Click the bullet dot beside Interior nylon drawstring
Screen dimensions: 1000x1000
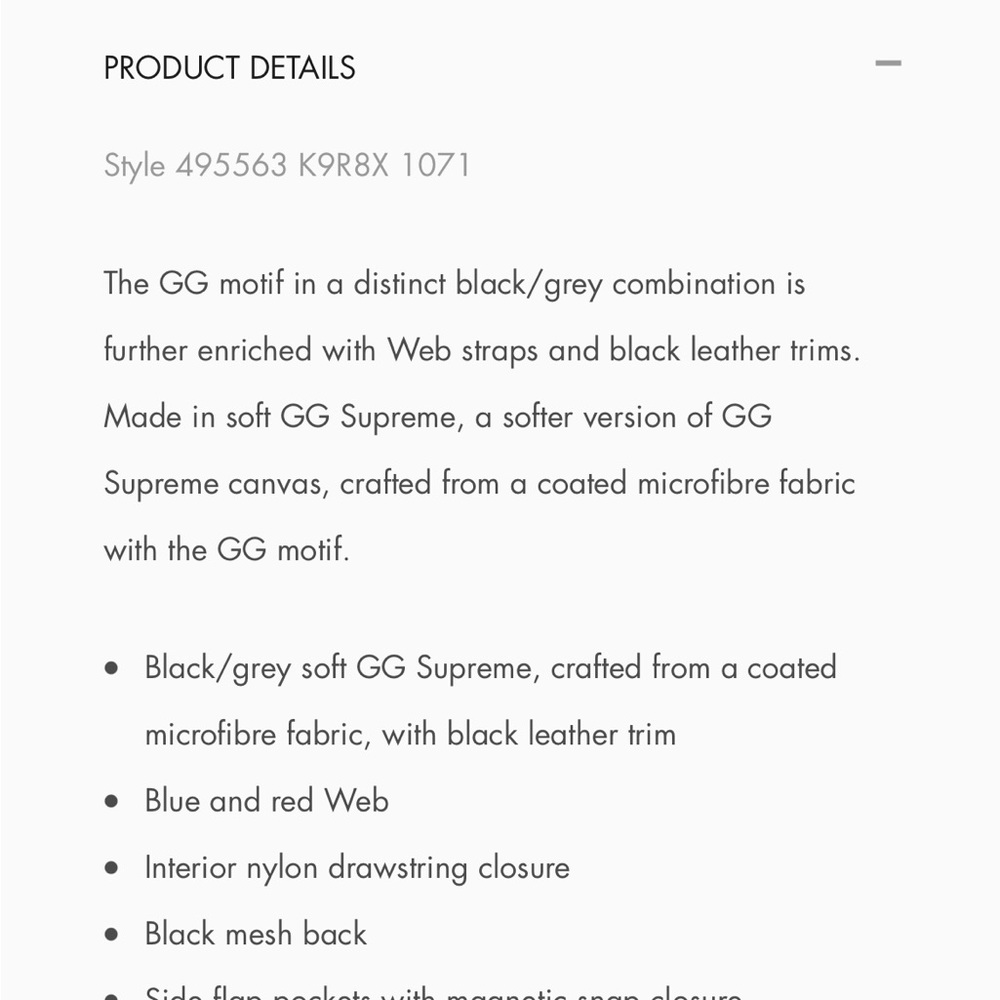[x=112, y=868]
